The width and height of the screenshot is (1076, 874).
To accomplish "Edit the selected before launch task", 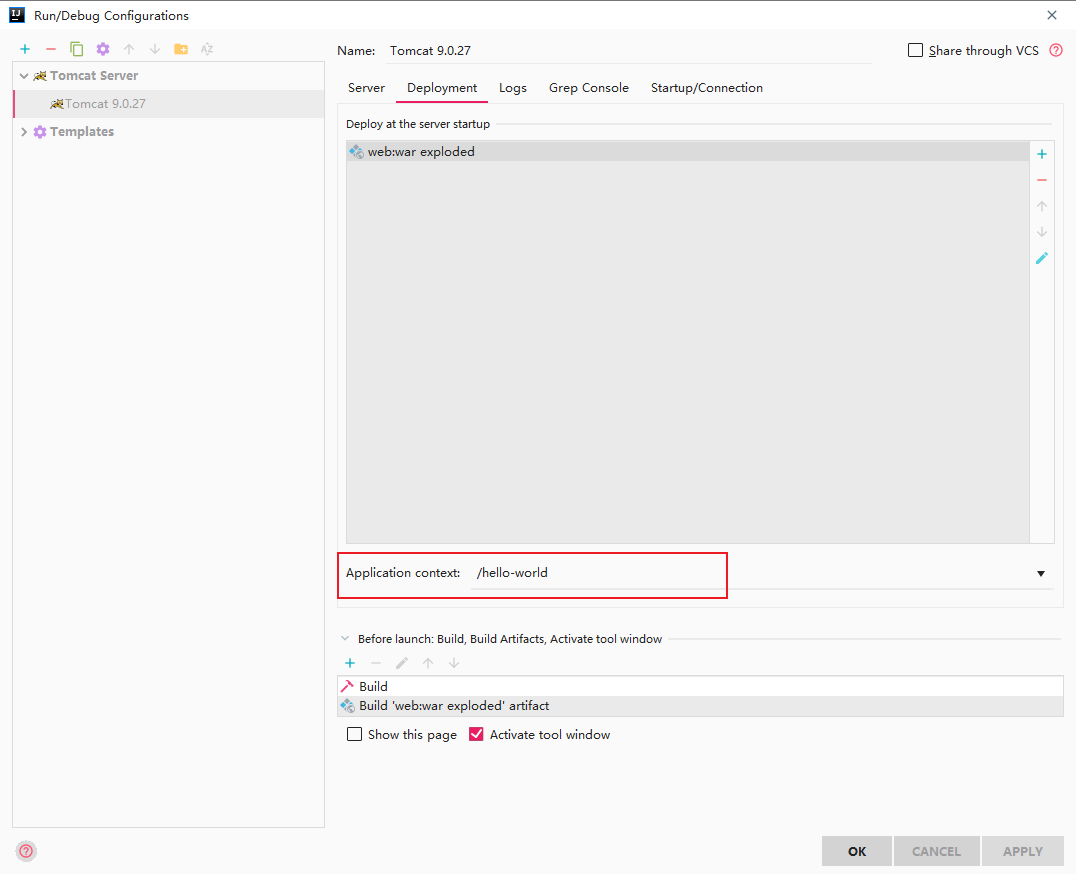I will [402, 663].
